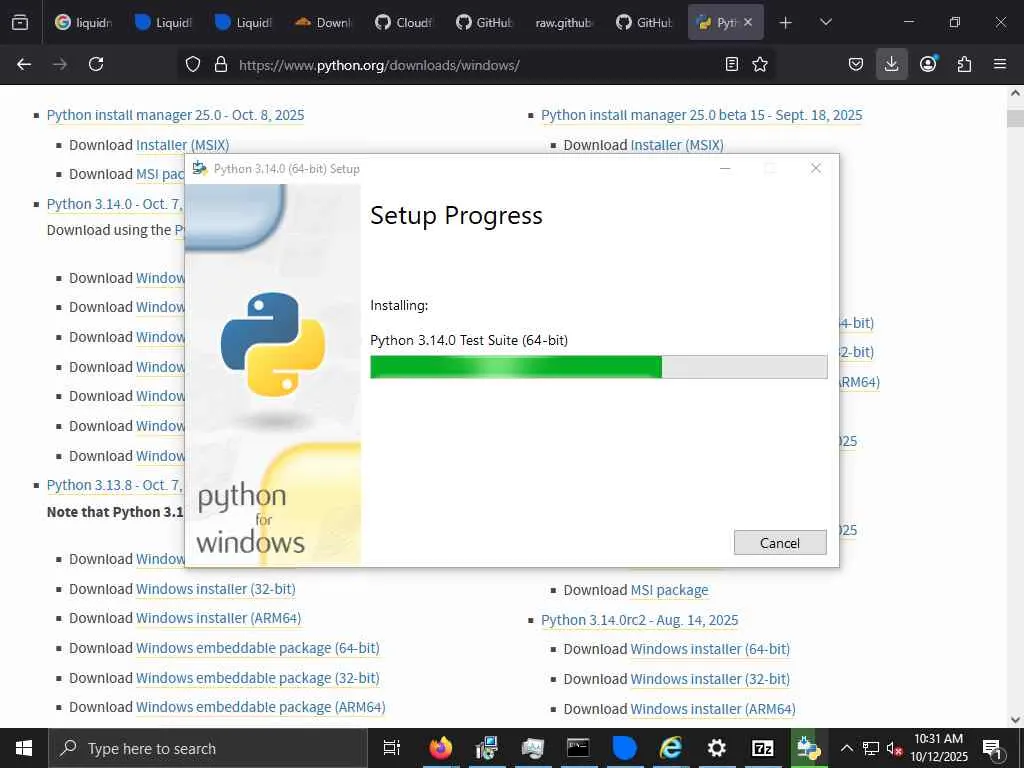
Task: Cancel the Python 3.14.0 setup
Action: pyautogui.click(x=780, y=543)
